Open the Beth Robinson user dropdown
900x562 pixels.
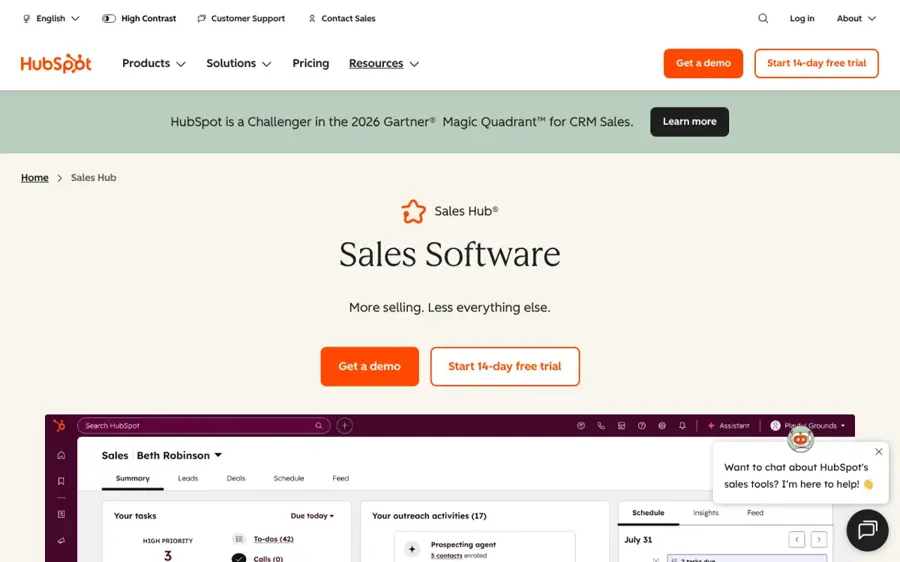(179, 455)
